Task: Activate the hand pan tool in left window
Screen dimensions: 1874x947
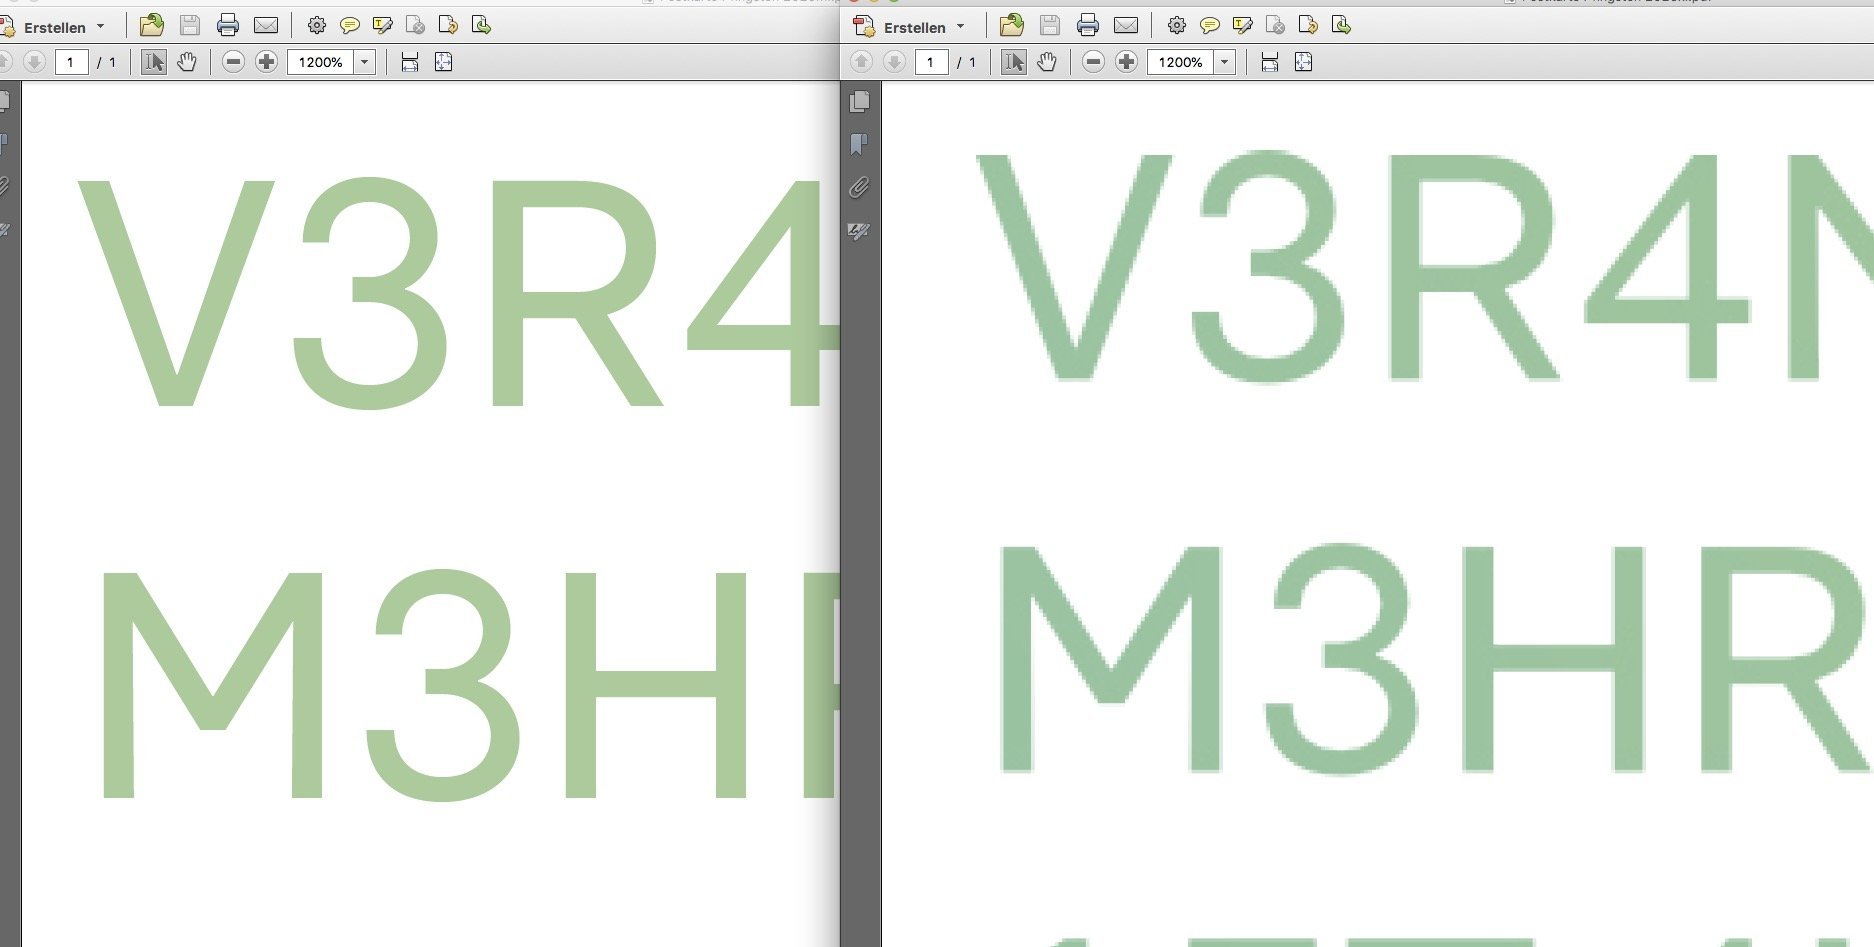Action: click(x=187, y=62)
